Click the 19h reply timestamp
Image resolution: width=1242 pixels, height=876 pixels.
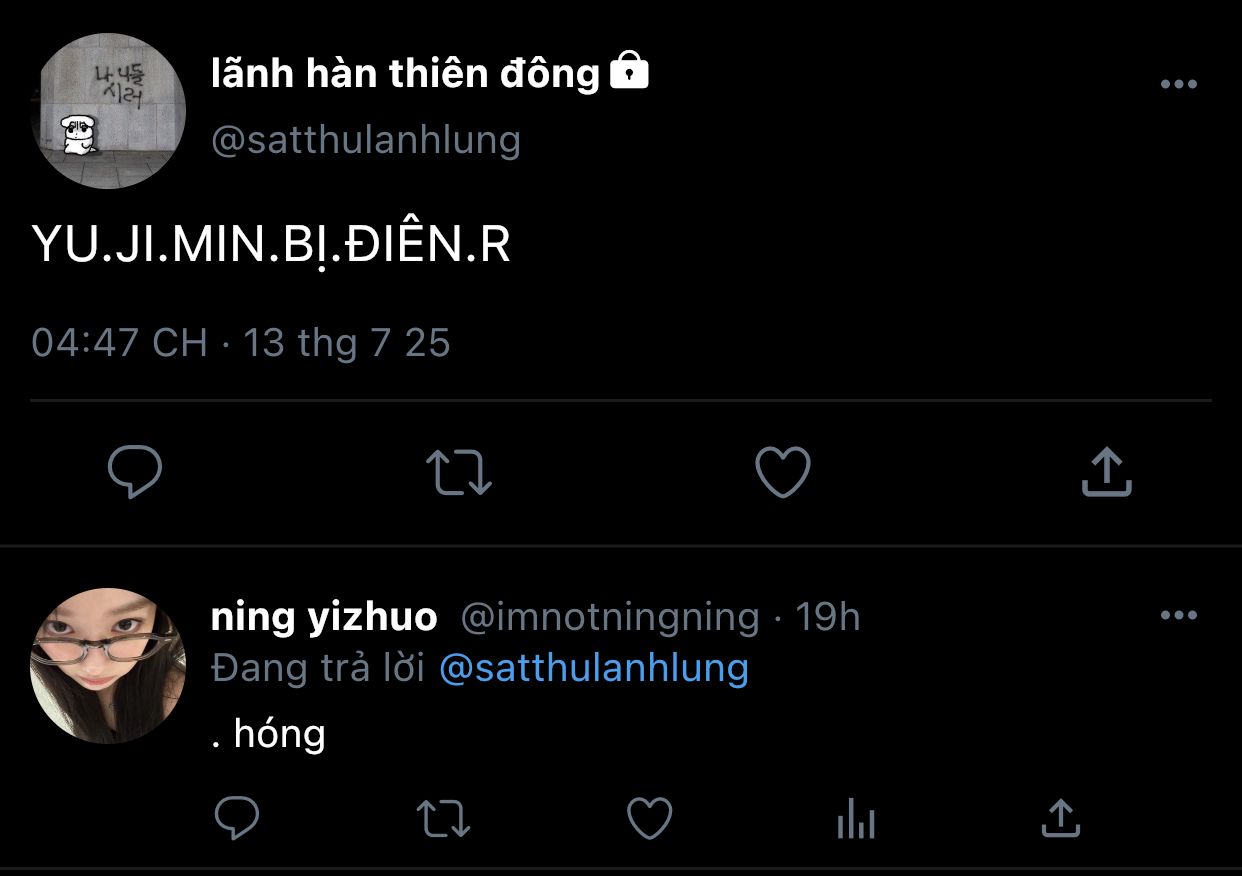tap(827, 617)
